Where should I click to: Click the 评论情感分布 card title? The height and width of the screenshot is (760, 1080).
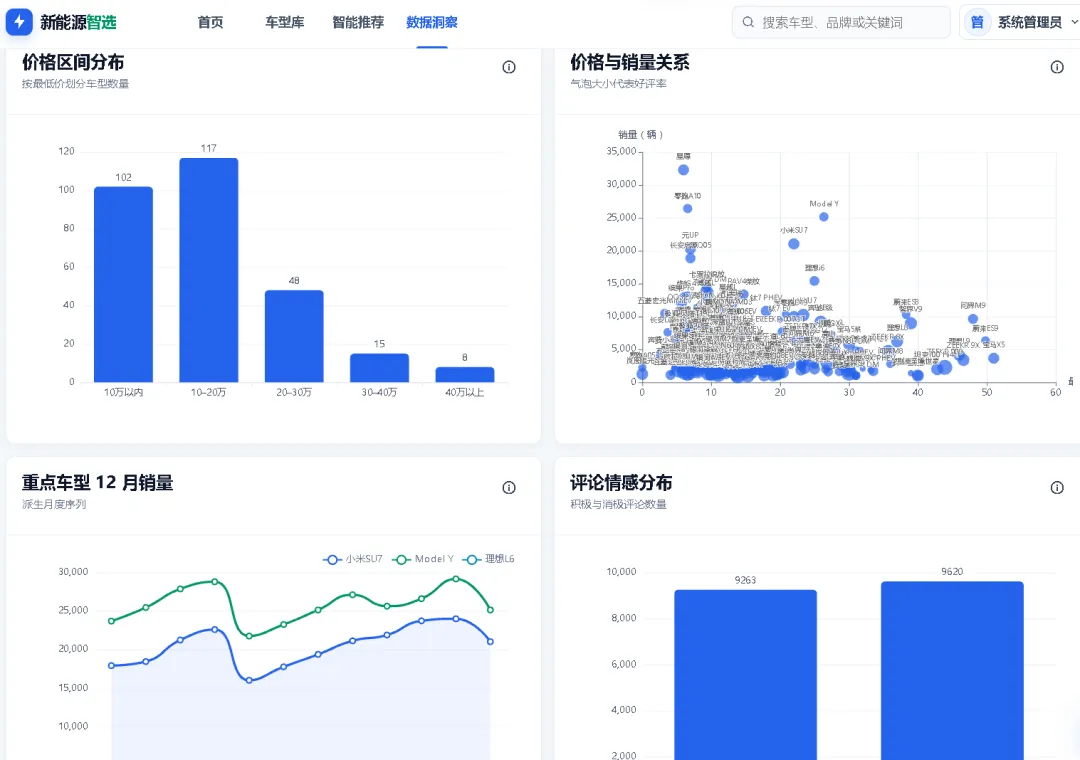621,483
